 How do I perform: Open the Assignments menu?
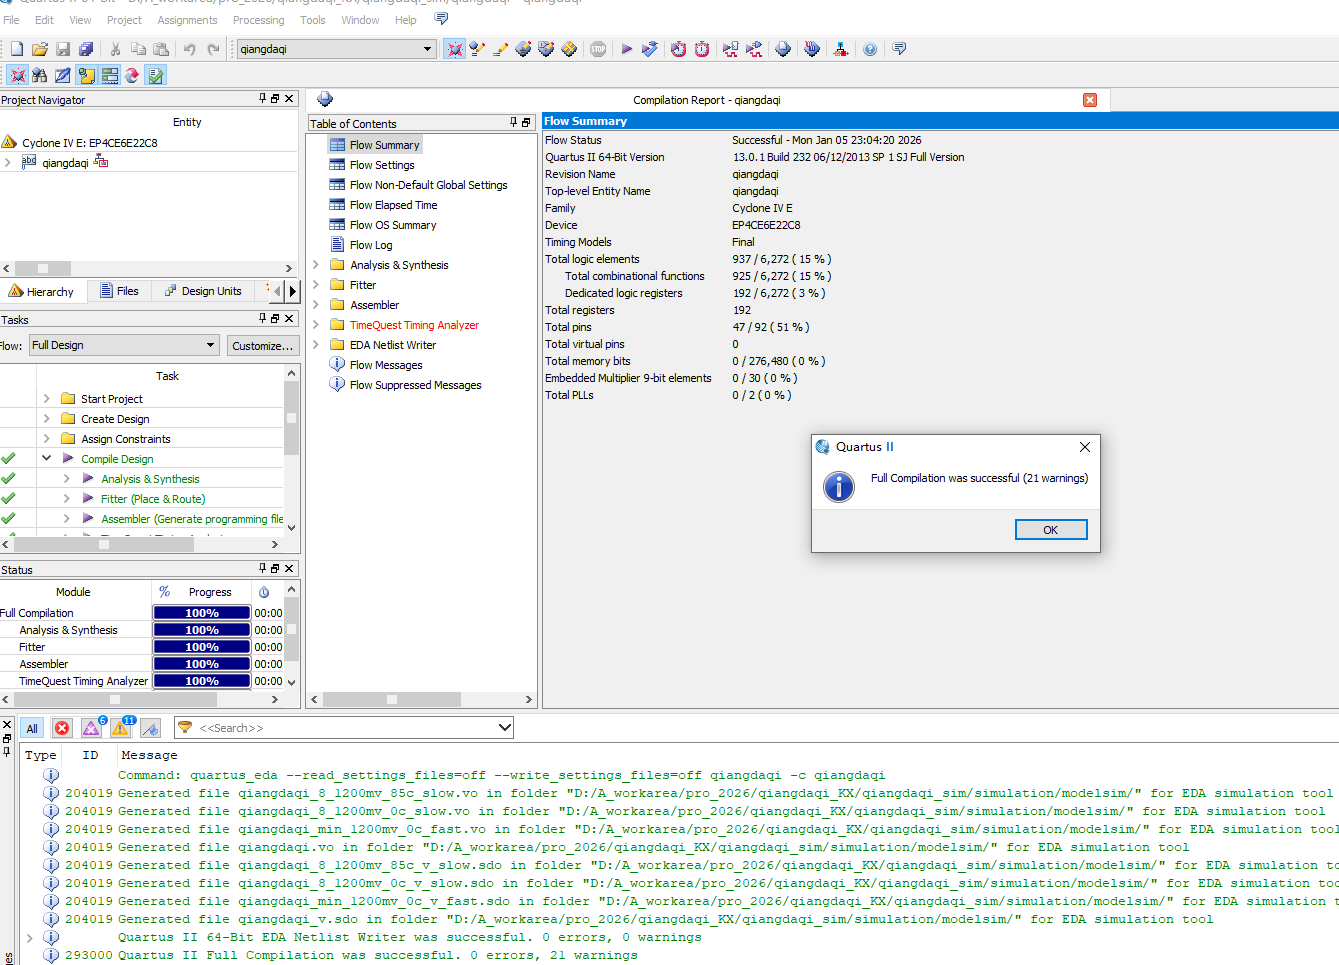[187, 20]
